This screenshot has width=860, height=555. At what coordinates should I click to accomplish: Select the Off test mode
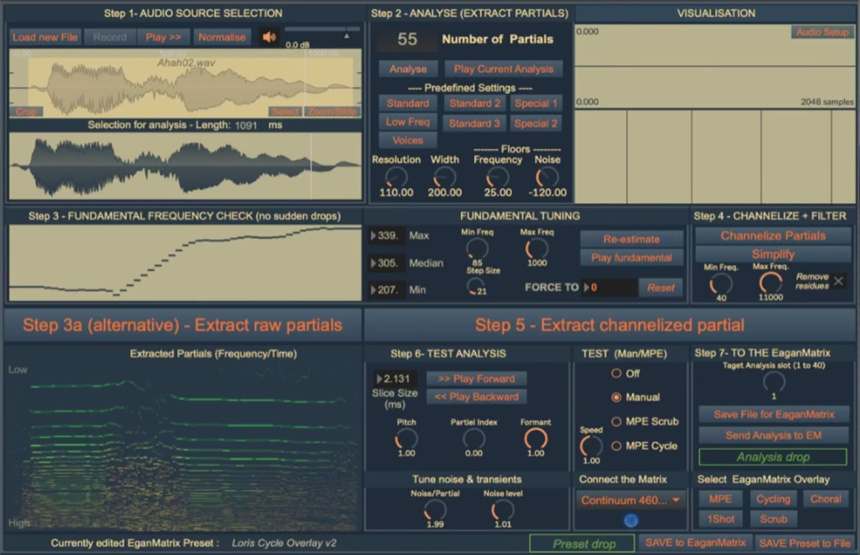point(616,373)
